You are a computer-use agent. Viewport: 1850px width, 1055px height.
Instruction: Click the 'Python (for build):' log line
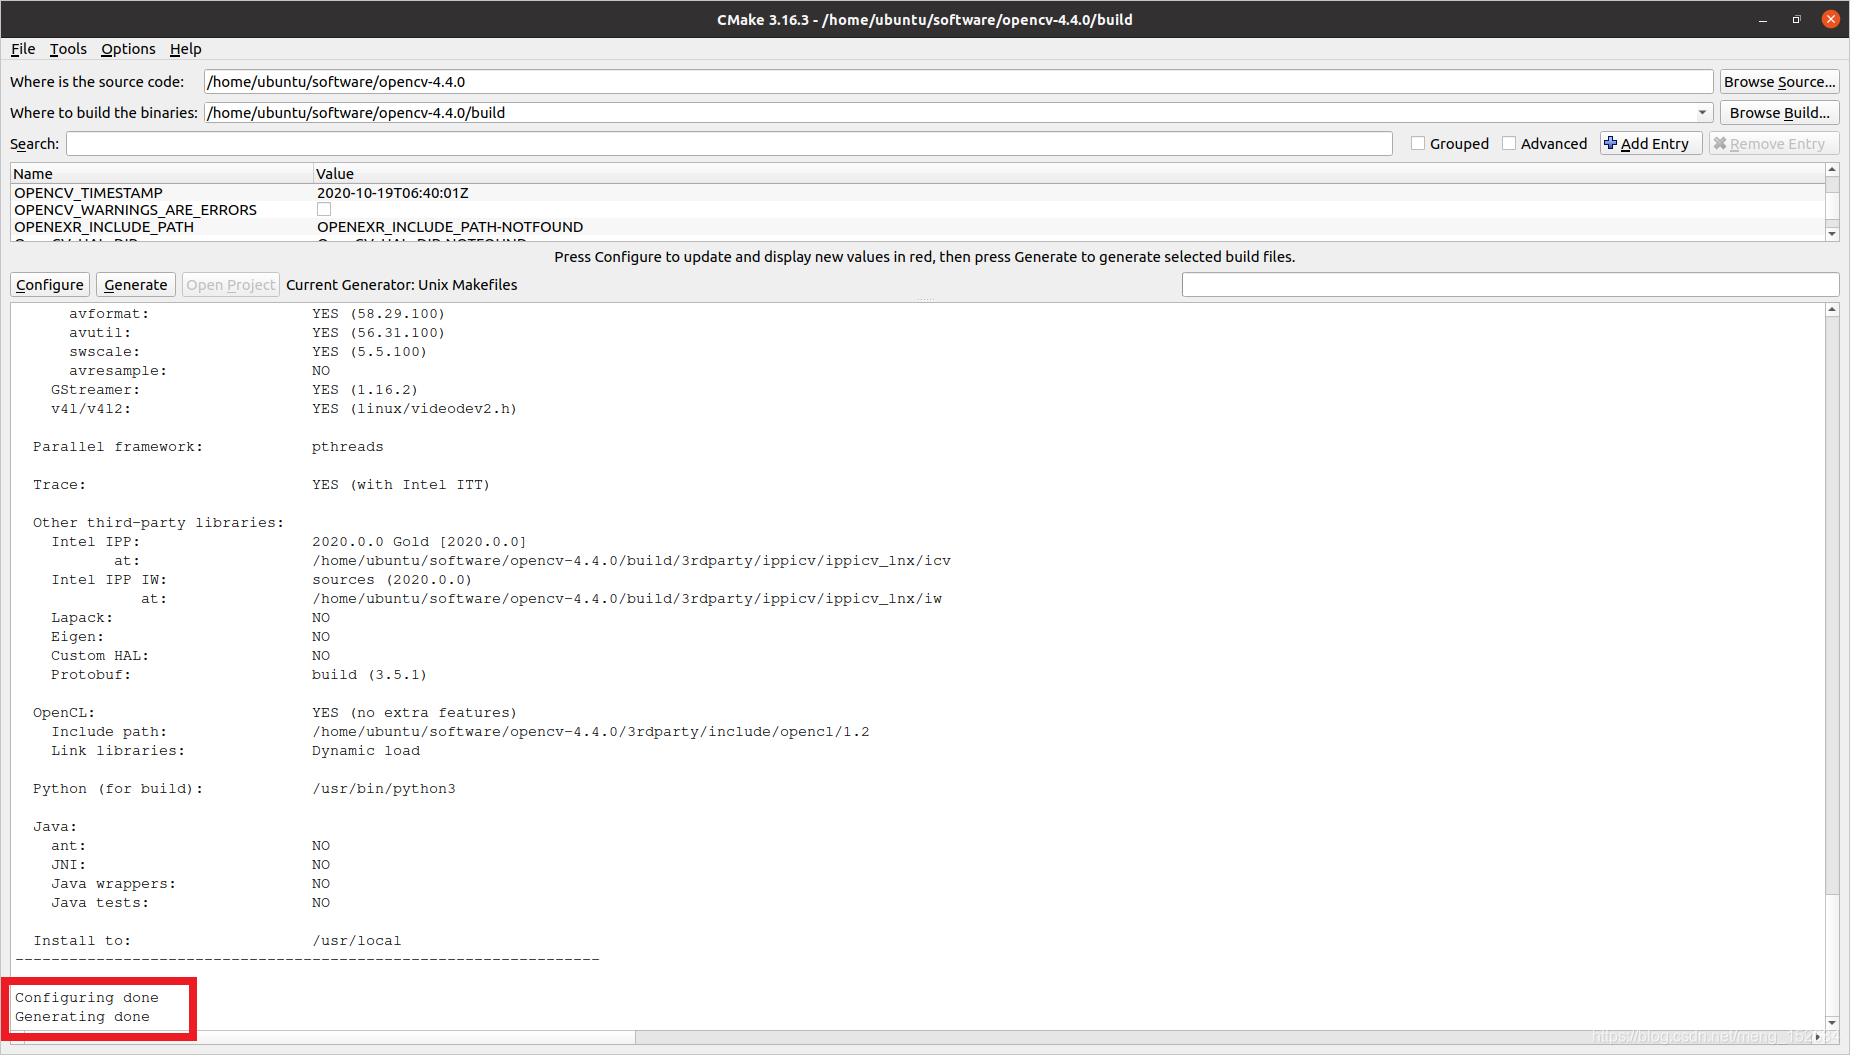coord(118,789)
